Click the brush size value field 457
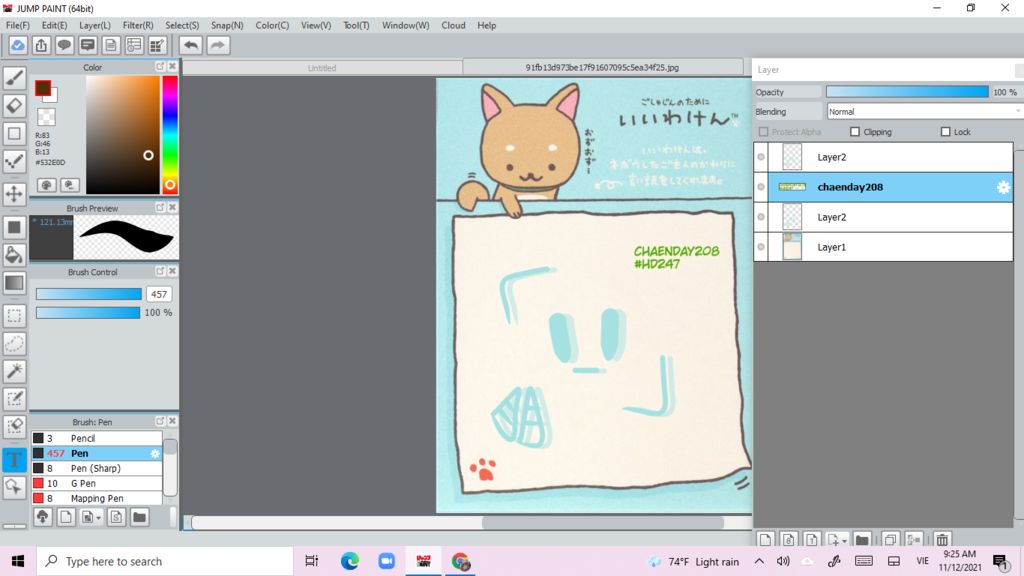Image resolution: width=1024 pixels, height=576 pixels. tap(159, 295)
